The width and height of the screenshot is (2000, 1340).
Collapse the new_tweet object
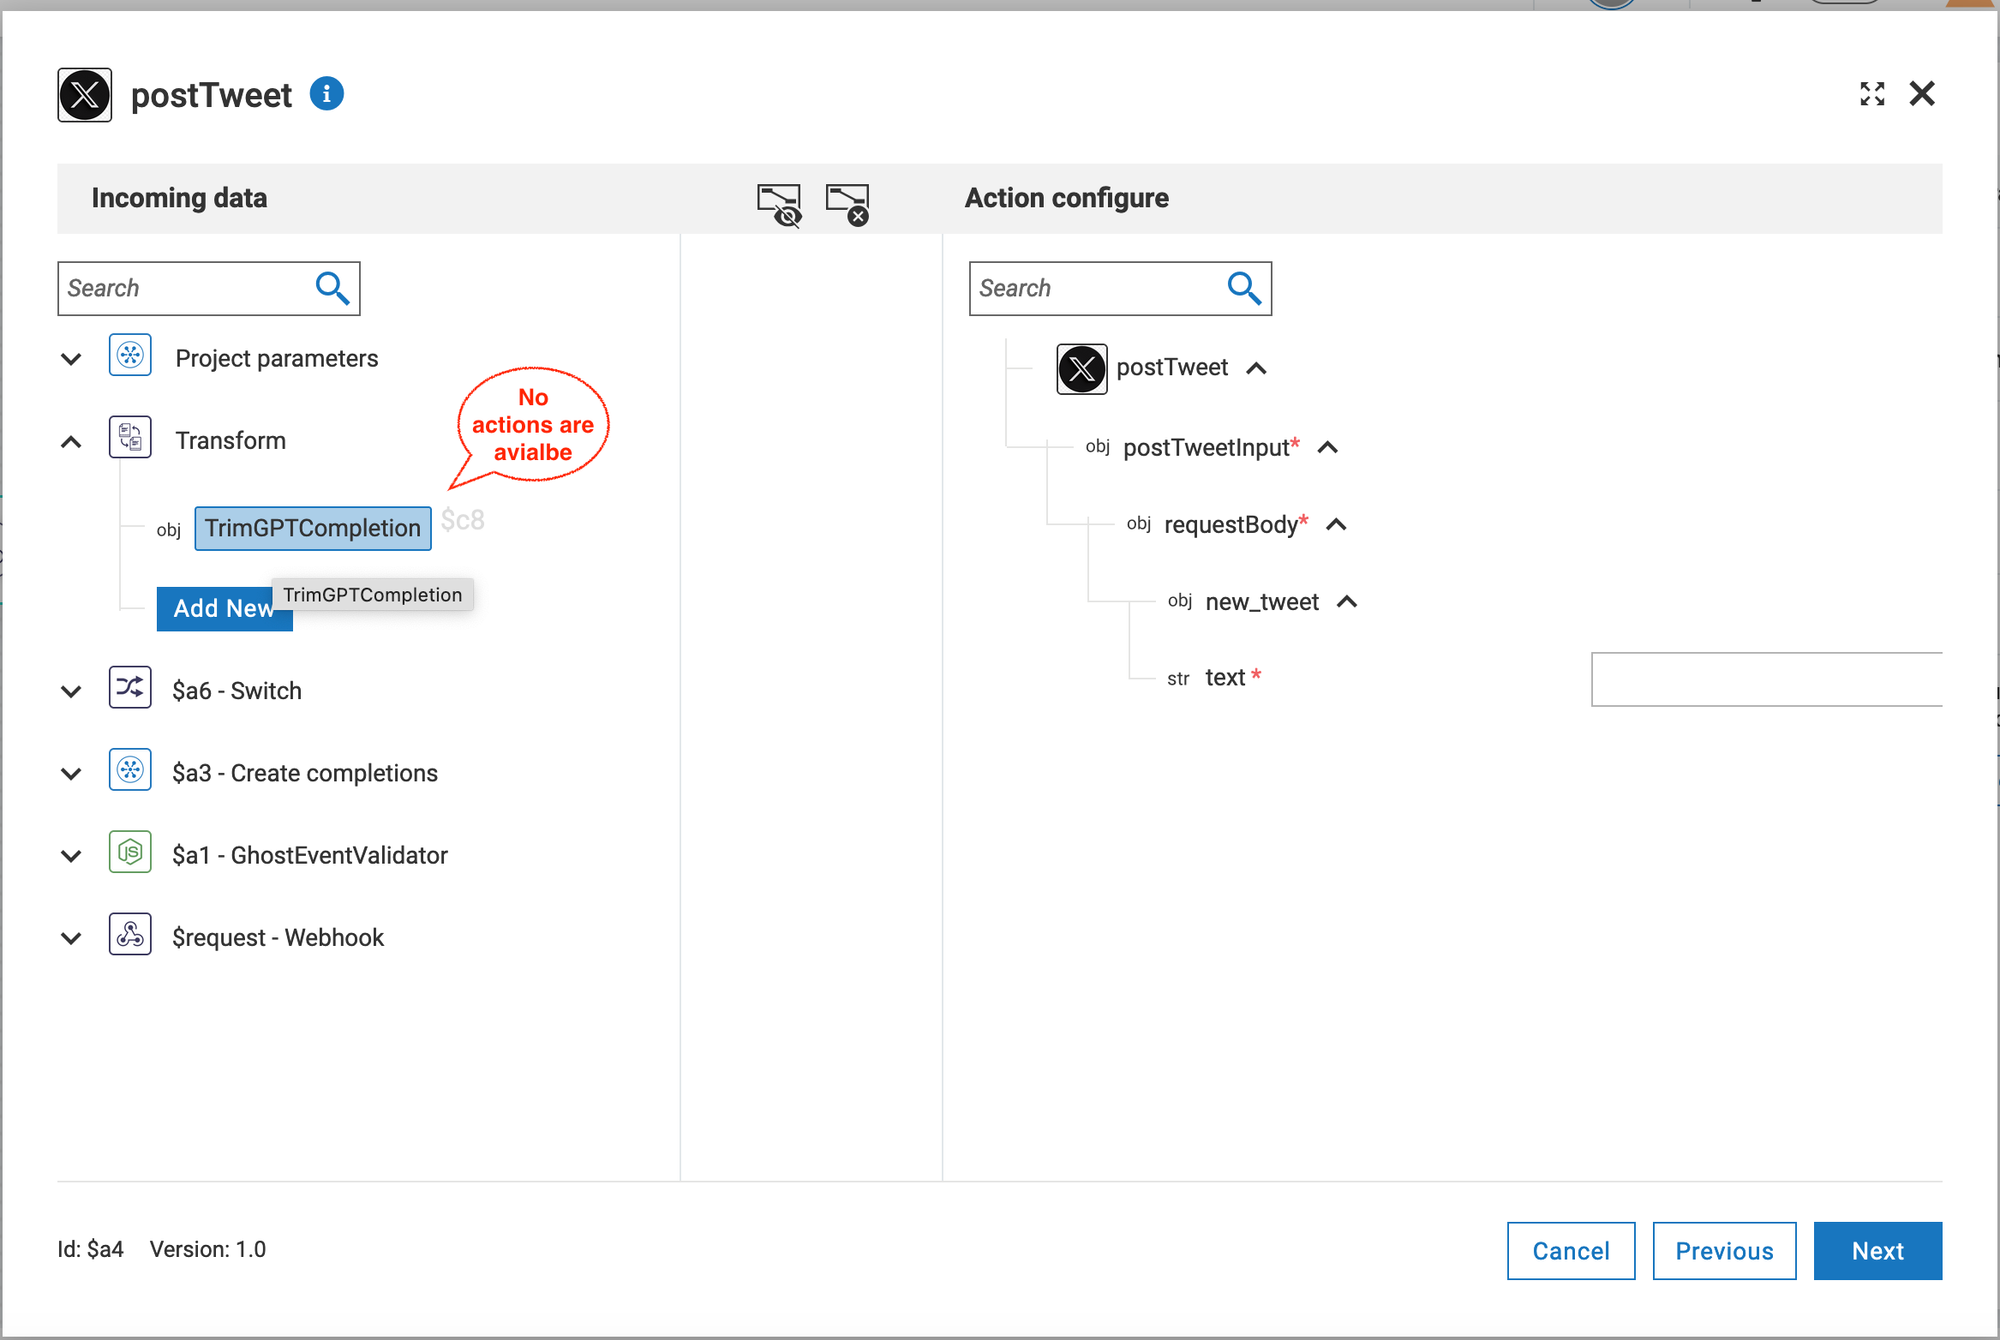click(x=1347, y=602)
